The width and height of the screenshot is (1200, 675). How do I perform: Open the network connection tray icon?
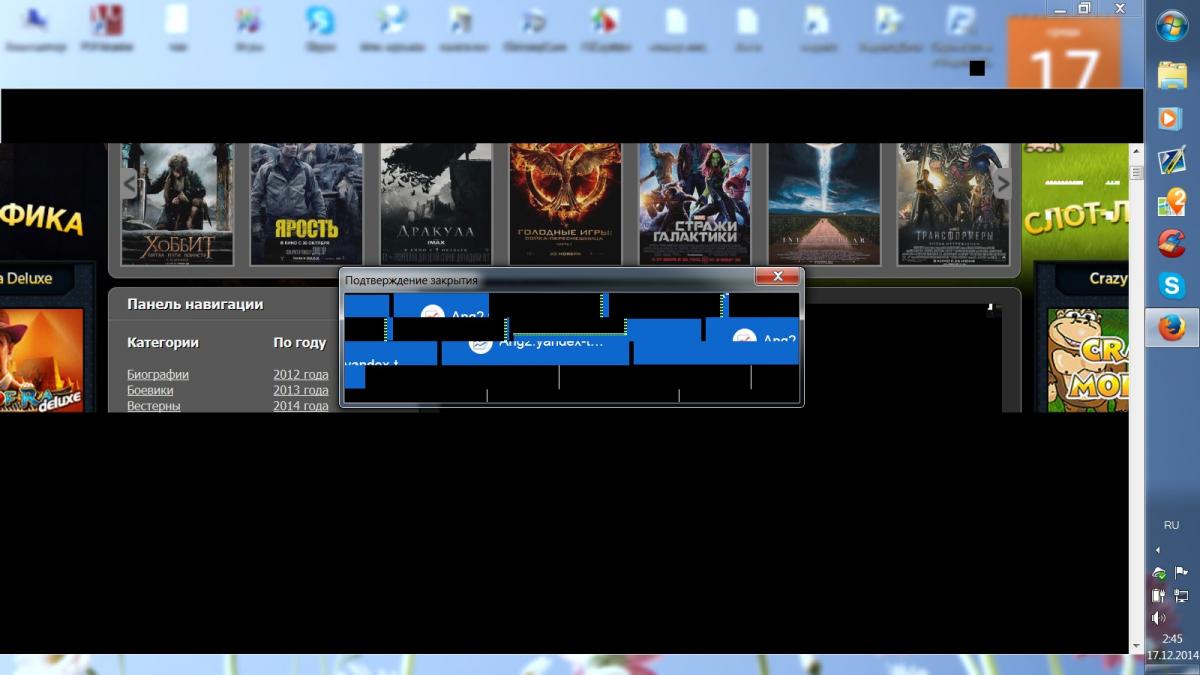pos(1181,595)
